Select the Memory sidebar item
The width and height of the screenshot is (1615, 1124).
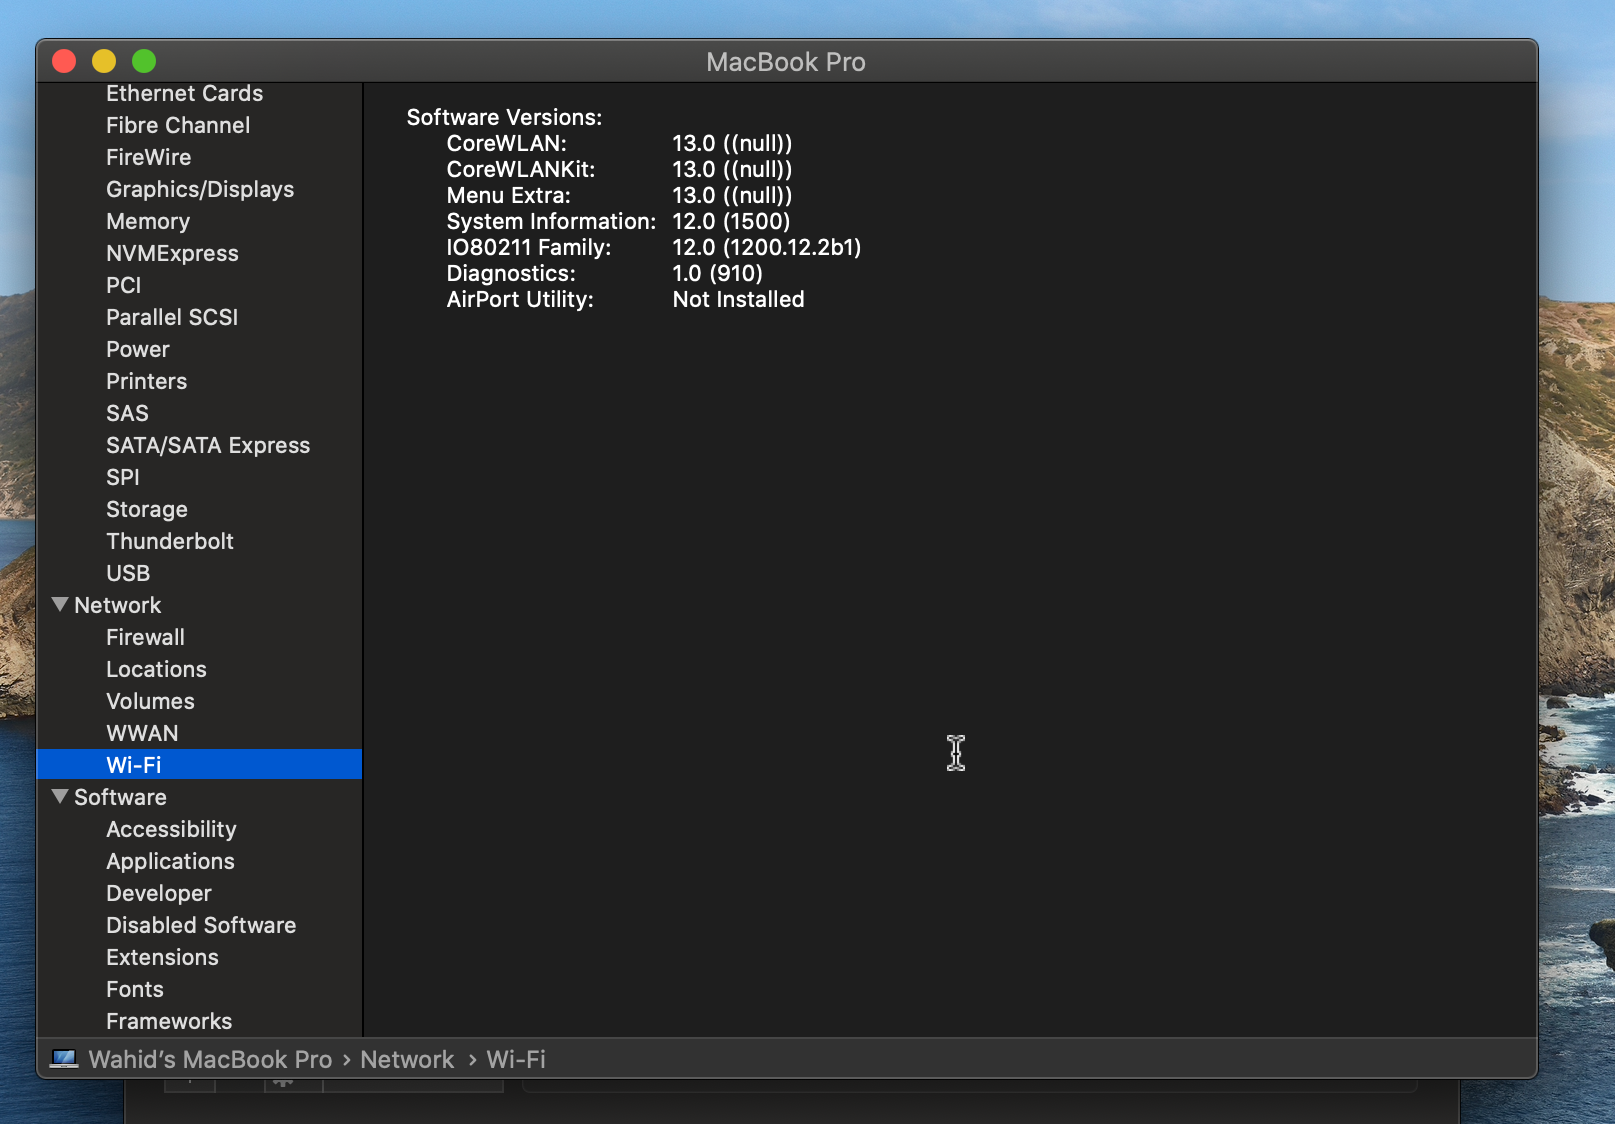(148, 221)
